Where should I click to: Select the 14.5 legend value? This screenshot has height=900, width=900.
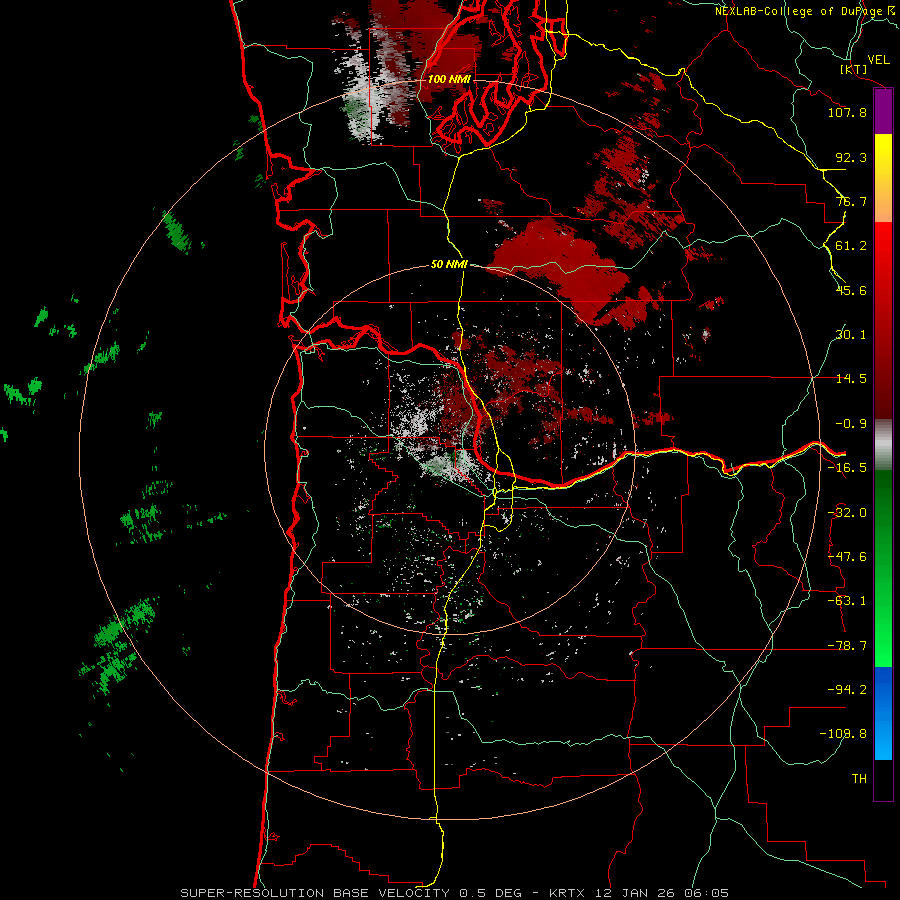(x=851, y=379)
